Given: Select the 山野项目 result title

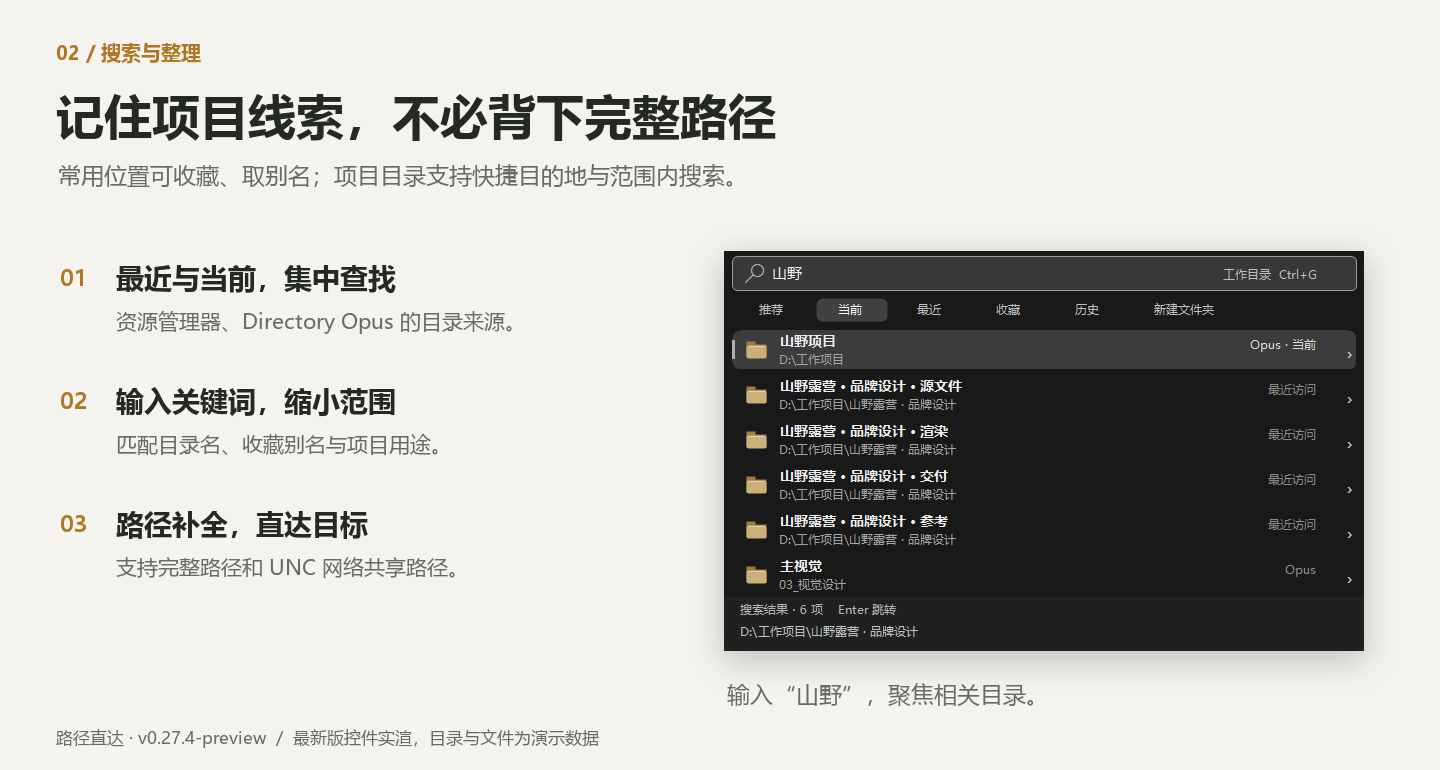Looking at the screenshot, I should (808, 342).
